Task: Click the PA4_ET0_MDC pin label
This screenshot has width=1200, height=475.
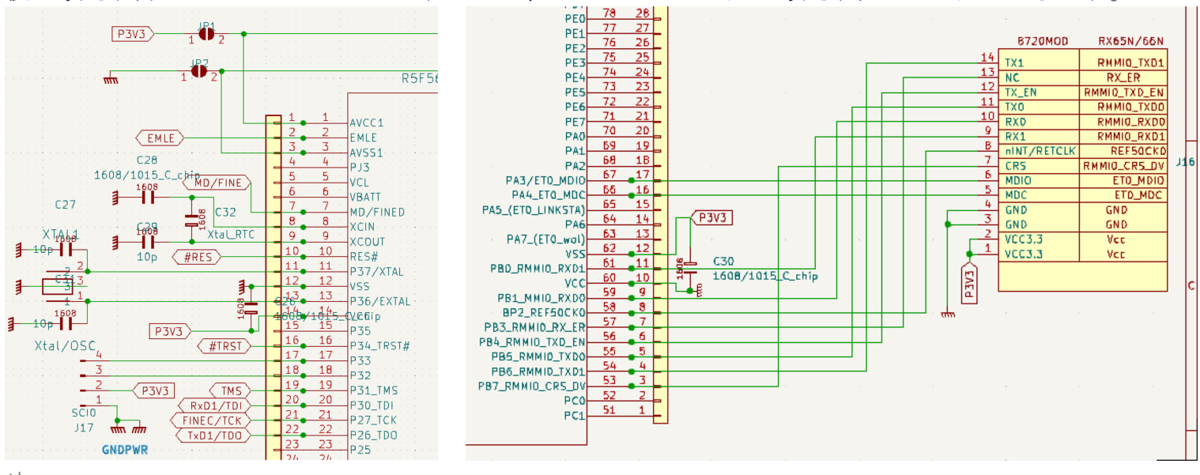Action: click(548, 194)
